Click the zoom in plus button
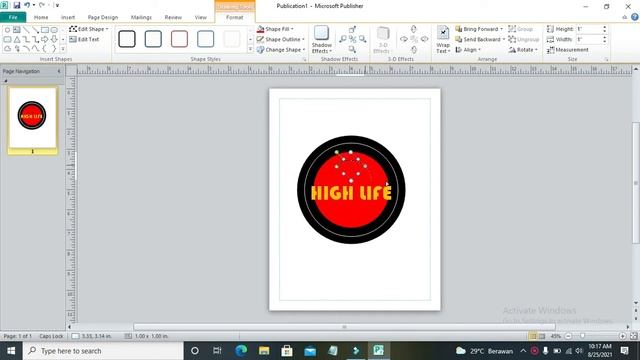The width and height of the screenshot is (640, 360). pos(622,336)
